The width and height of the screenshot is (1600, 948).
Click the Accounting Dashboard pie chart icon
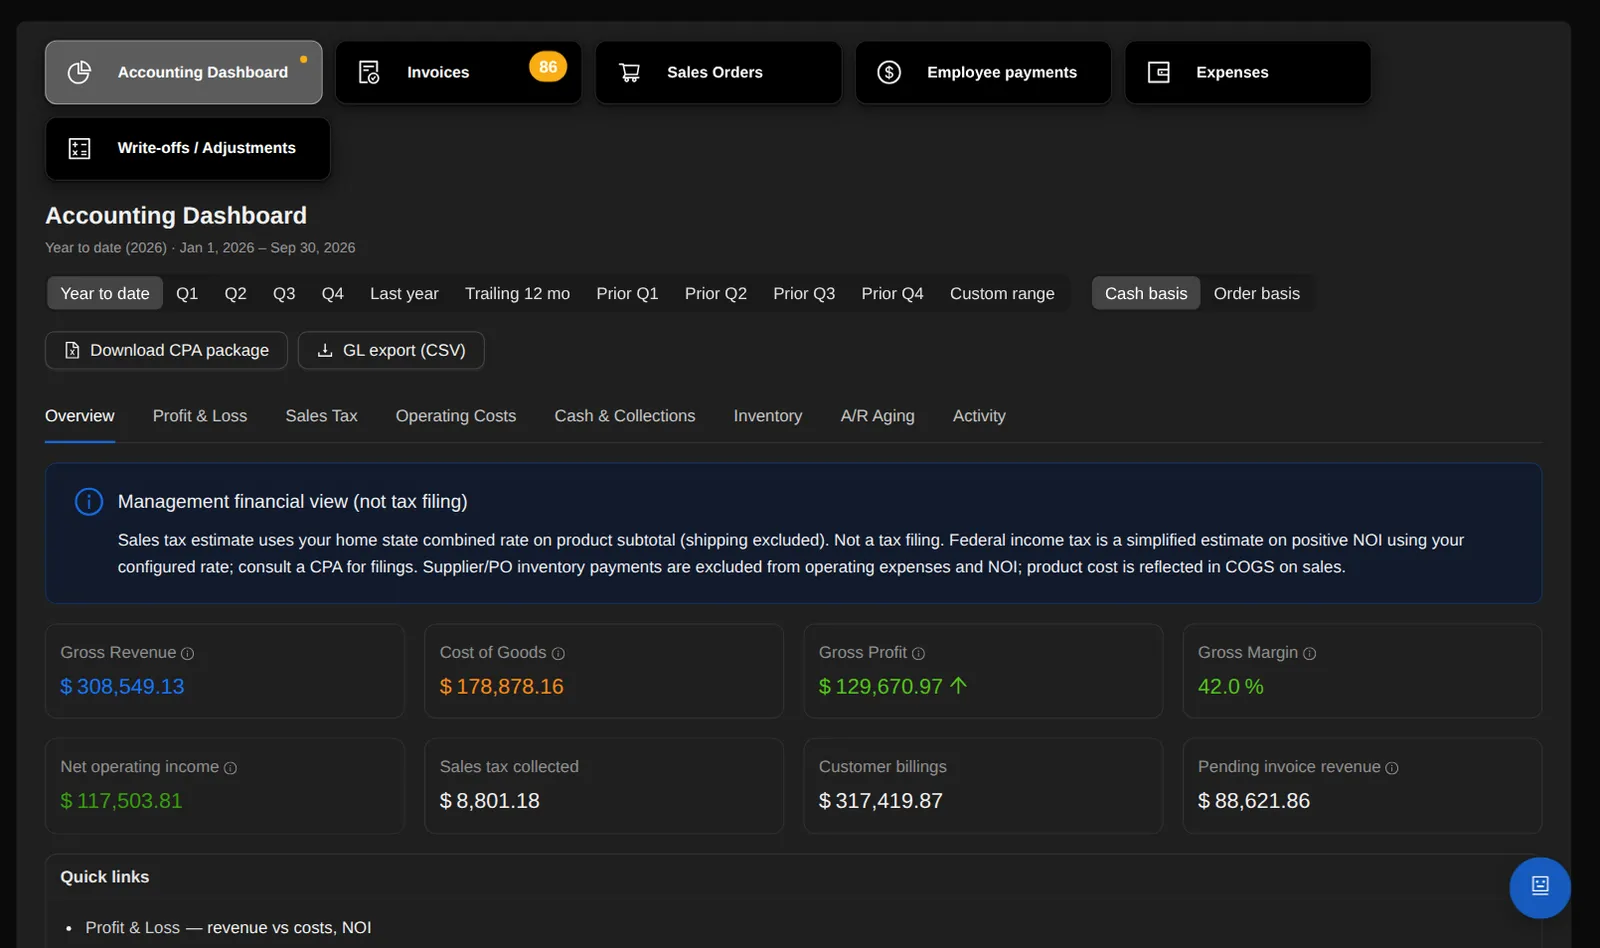(x=79, y=72)
